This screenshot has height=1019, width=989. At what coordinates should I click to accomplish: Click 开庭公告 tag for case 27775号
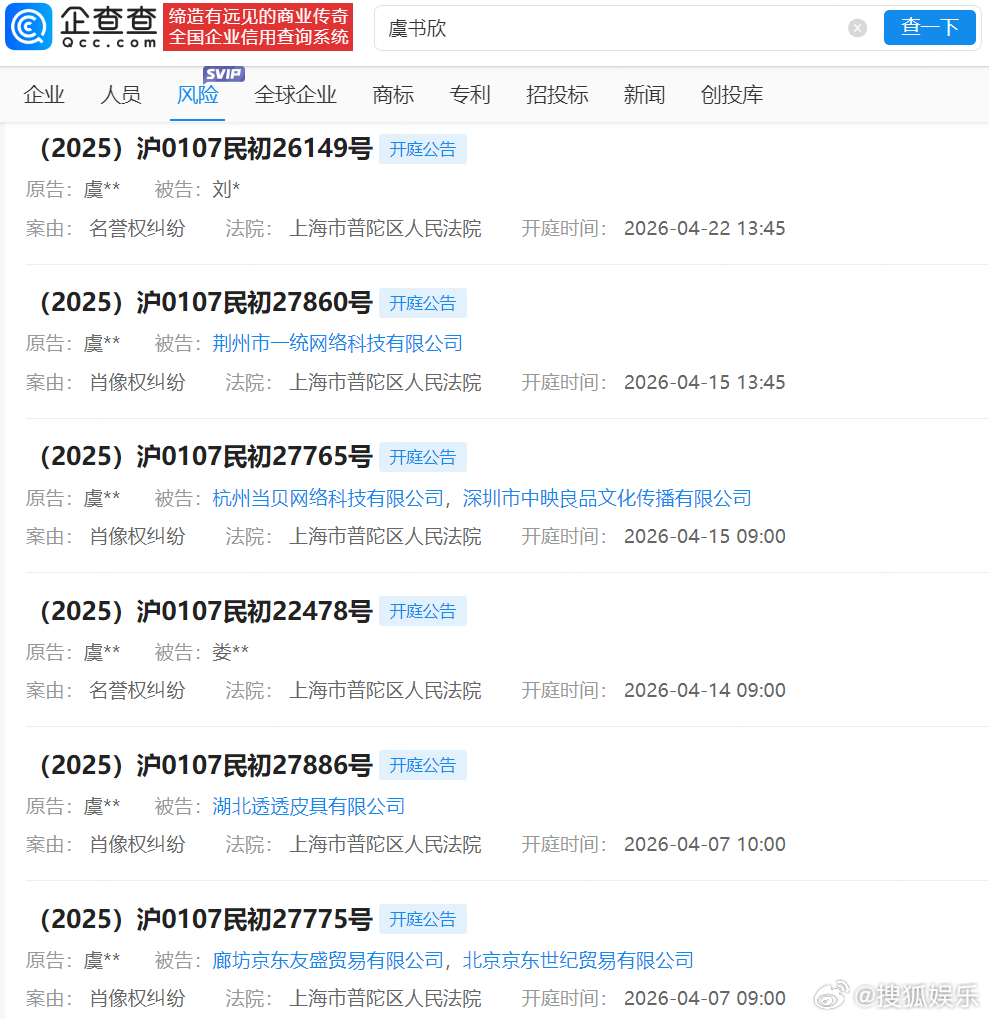click(423, 920)
